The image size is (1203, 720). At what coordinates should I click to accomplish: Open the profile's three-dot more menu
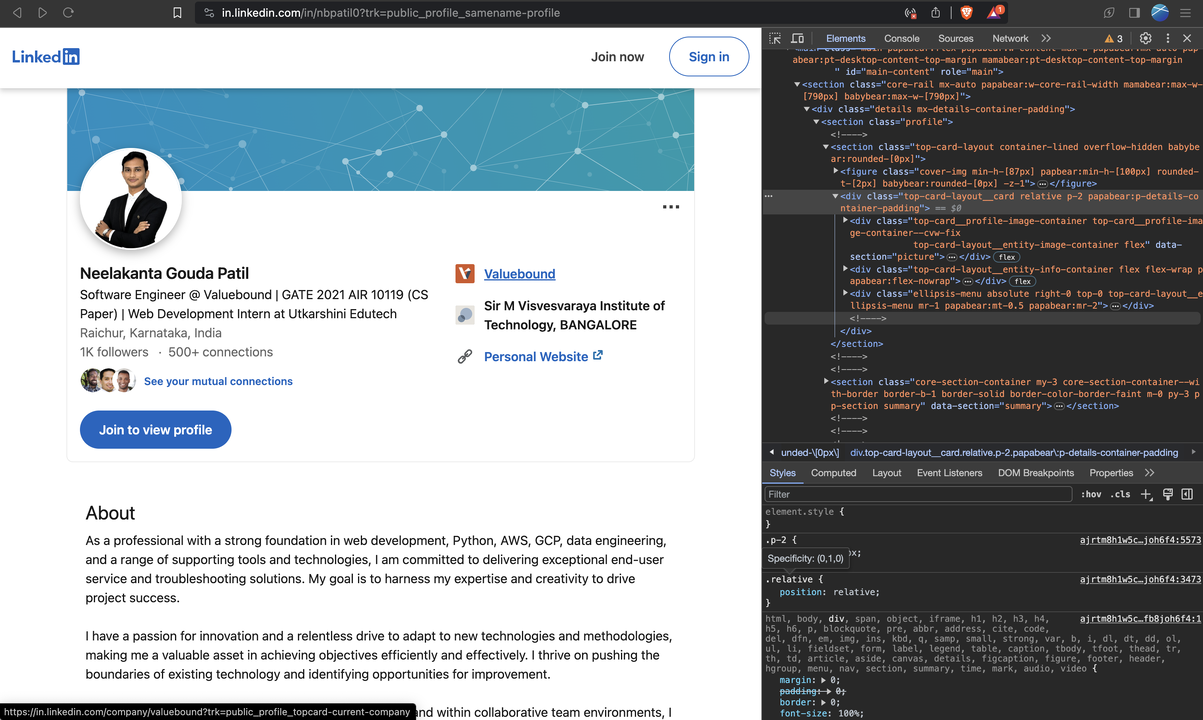click(x=671, y=207)
